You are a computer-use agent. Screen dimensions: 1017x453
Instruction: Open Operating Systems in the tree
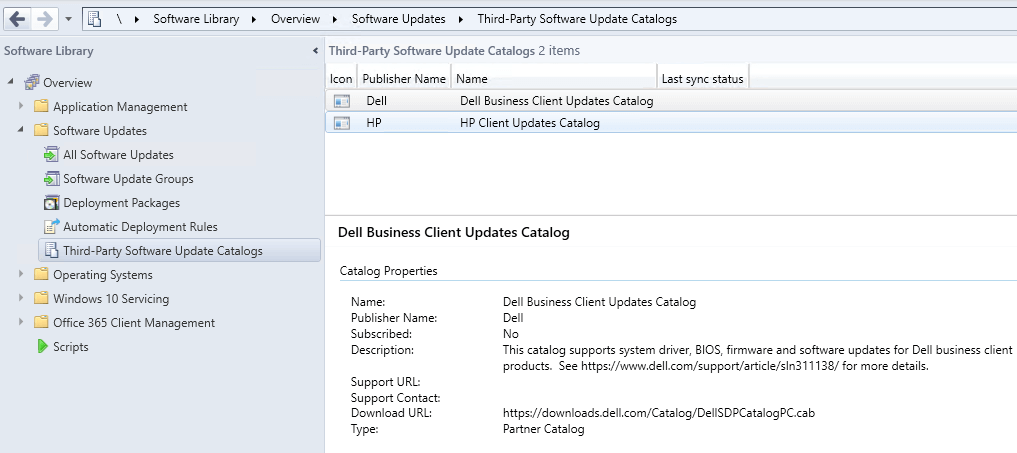102,275
